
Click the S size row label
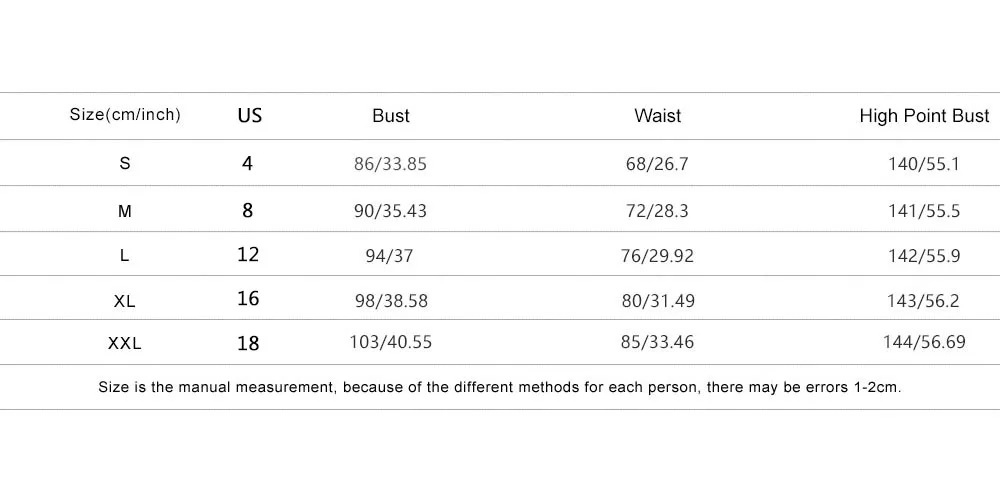pos(124,163)
